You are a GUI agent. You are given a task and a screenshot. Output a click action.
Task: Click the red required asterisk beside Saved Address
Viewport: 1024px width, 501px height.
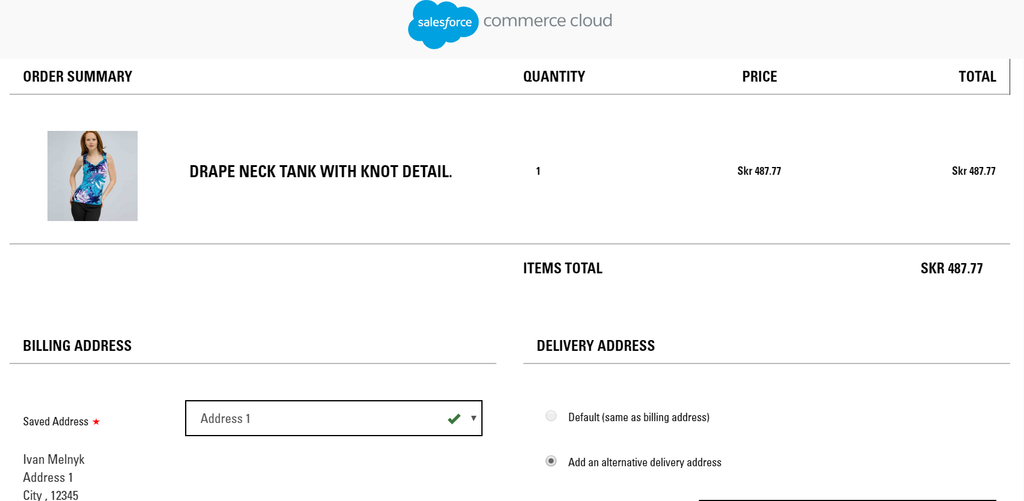pos(96,422)
